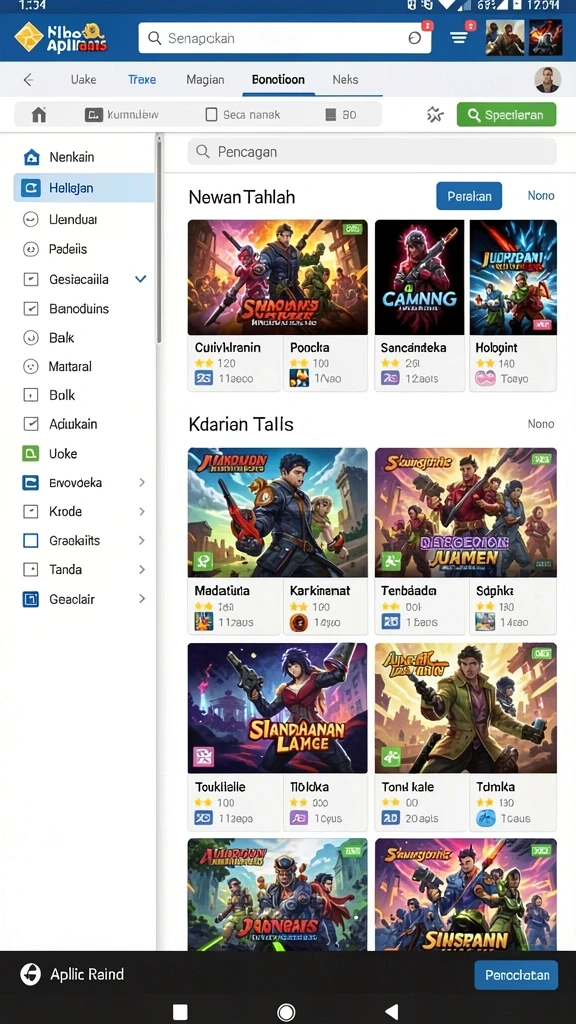
Task: Open the Camnng game thumbnail
Action: point(419,278)
